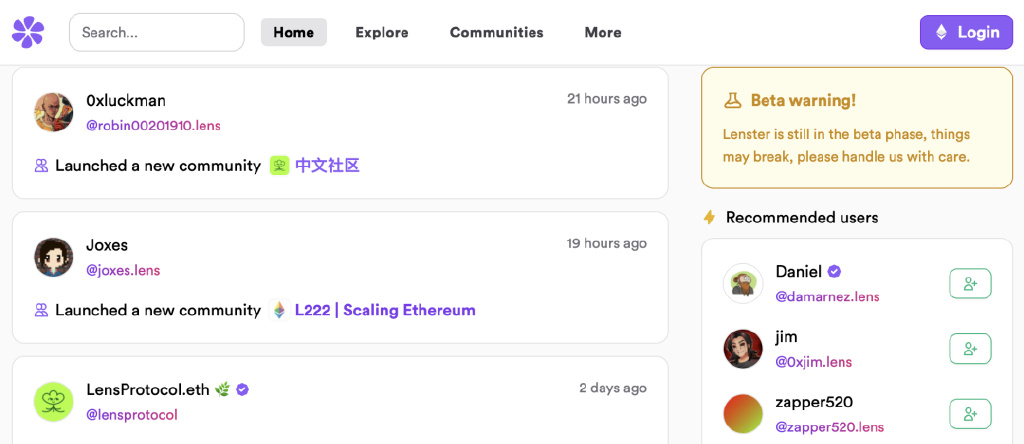Follow zapper520 with the add-user icon
The height and width of the screenshot is (444, 1024).
(x=970, y=414)
